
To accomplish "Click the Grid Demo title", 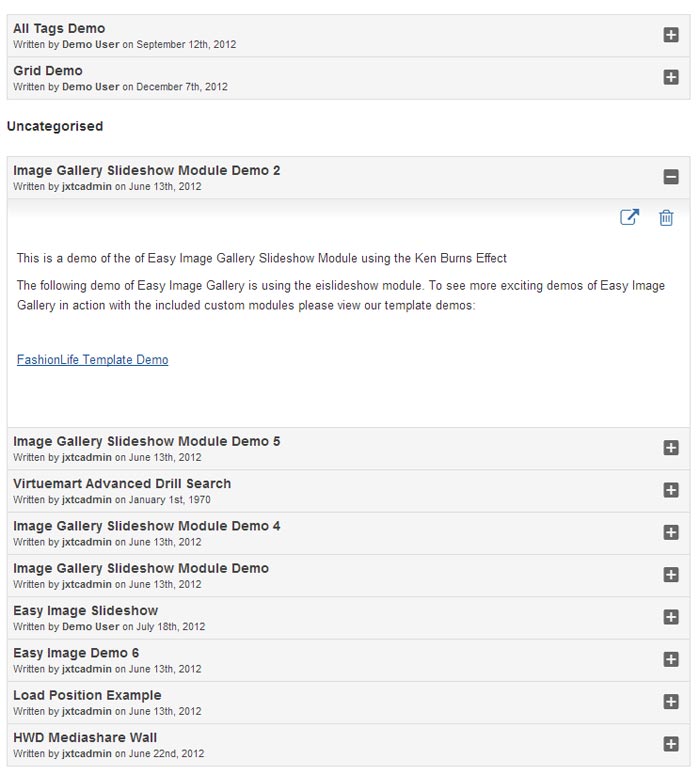I will (48, 71).
